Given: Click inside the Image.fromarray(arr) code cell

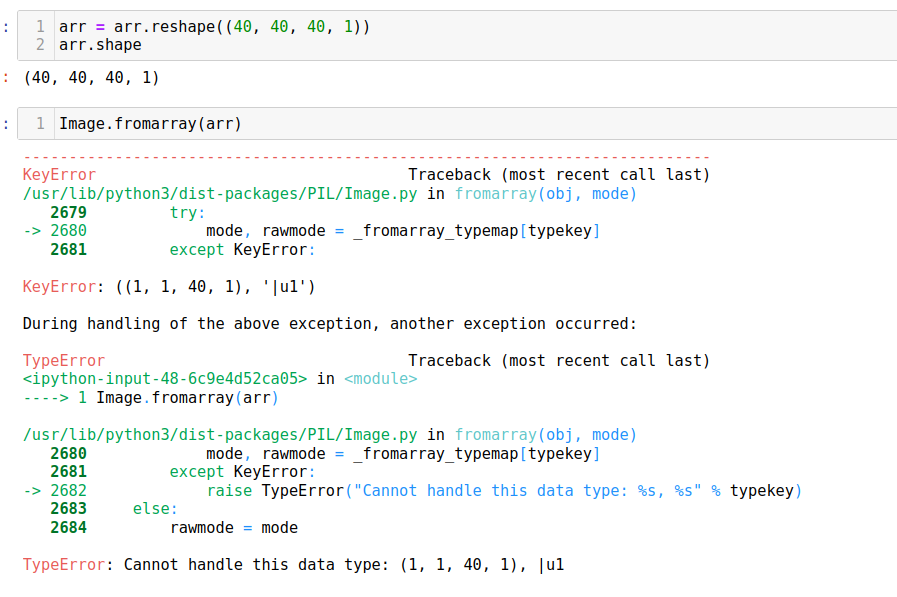Looking at the screenshot, I should [x=150, y=124].
